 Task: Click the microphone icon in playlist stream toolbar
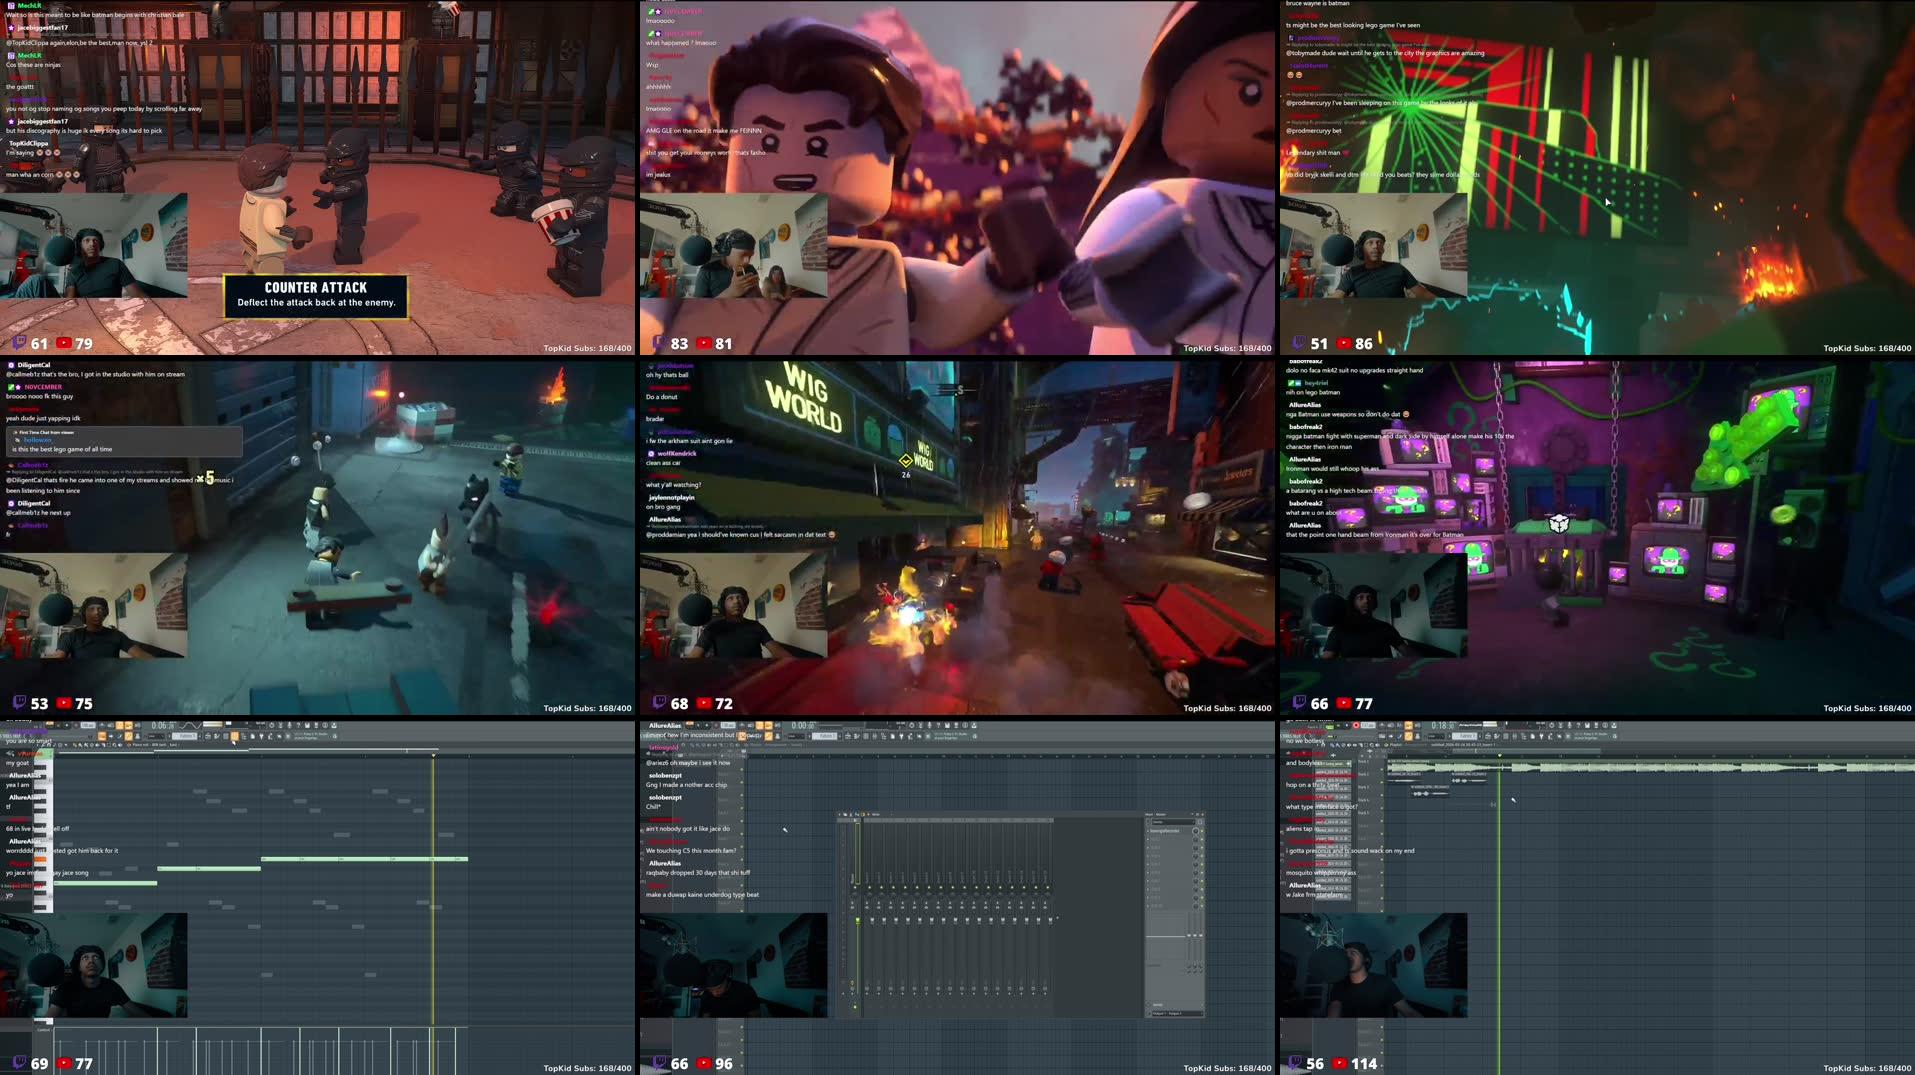(1569, 725)
